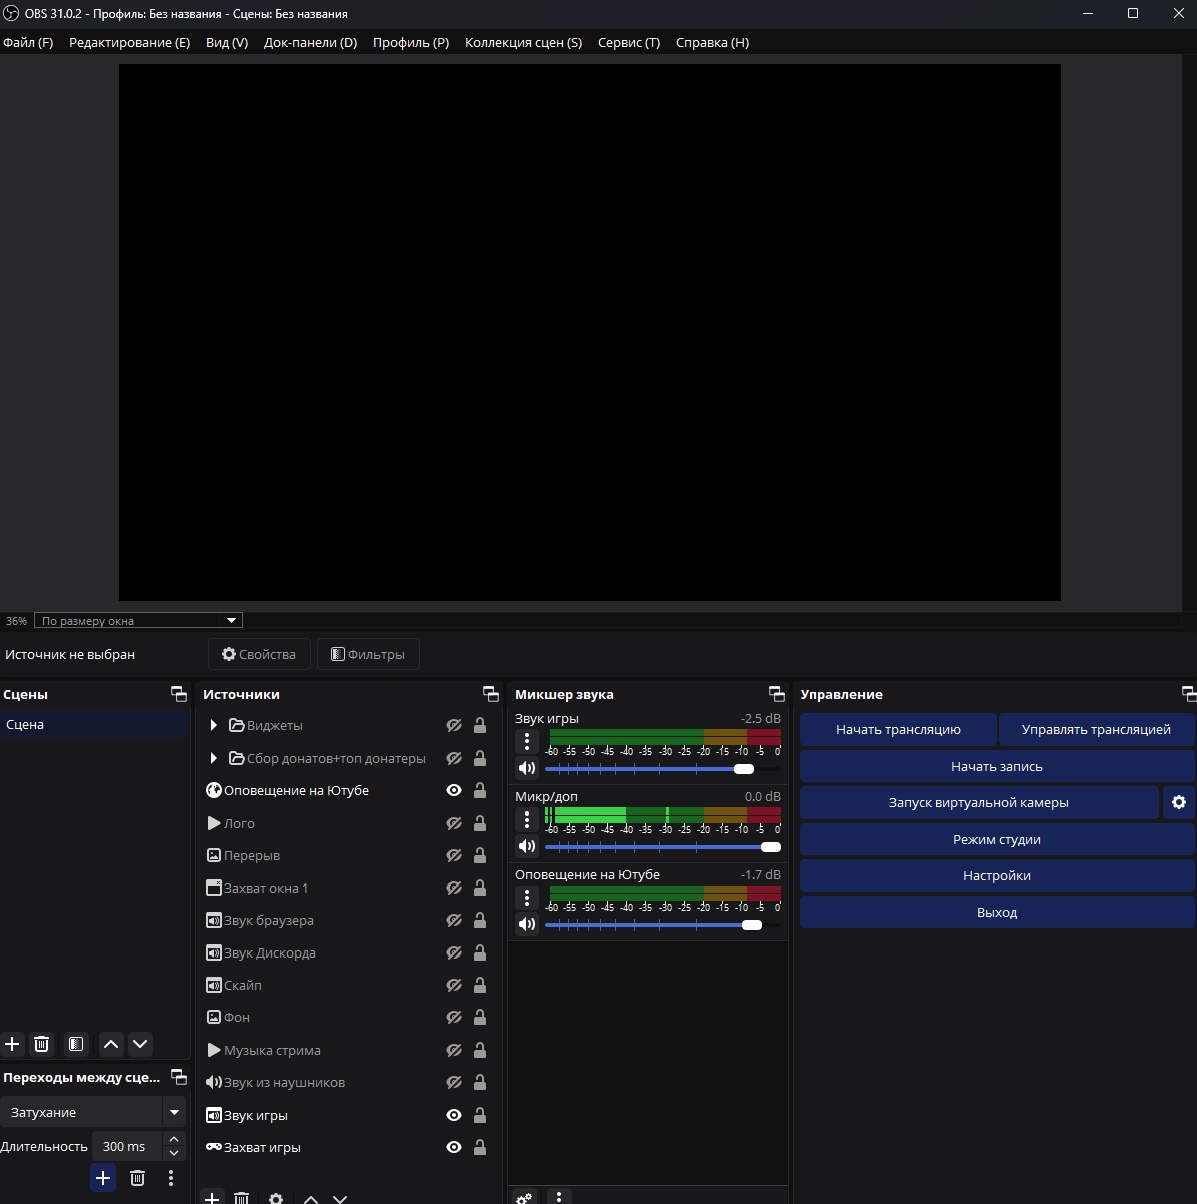Enable Режим студии
Viewport: 1197px width, 1204px height.
point(997,839)
